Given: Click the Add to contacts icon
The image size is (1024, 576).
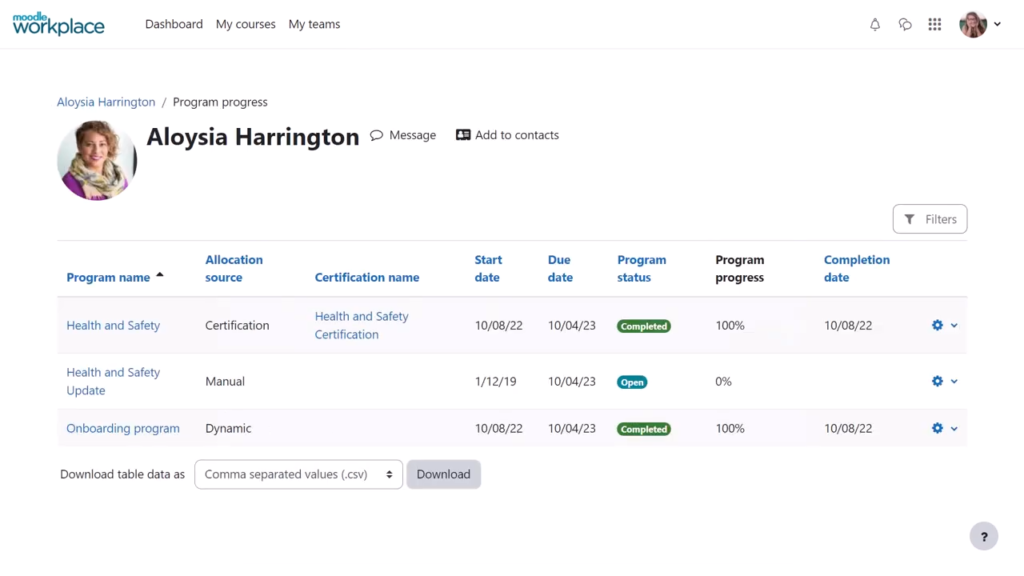Looking at the screenshot, I should point(464,135).
